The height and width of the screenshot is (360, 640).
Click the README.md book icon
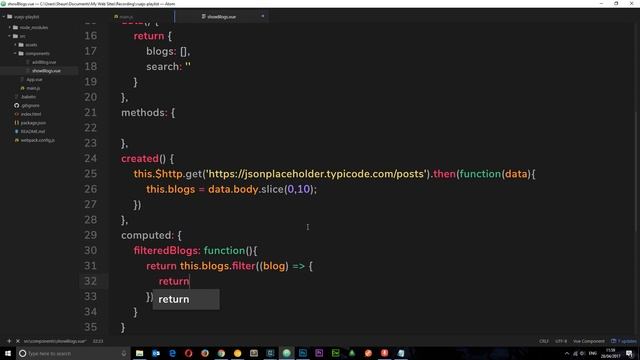click(x=17, y=131)
